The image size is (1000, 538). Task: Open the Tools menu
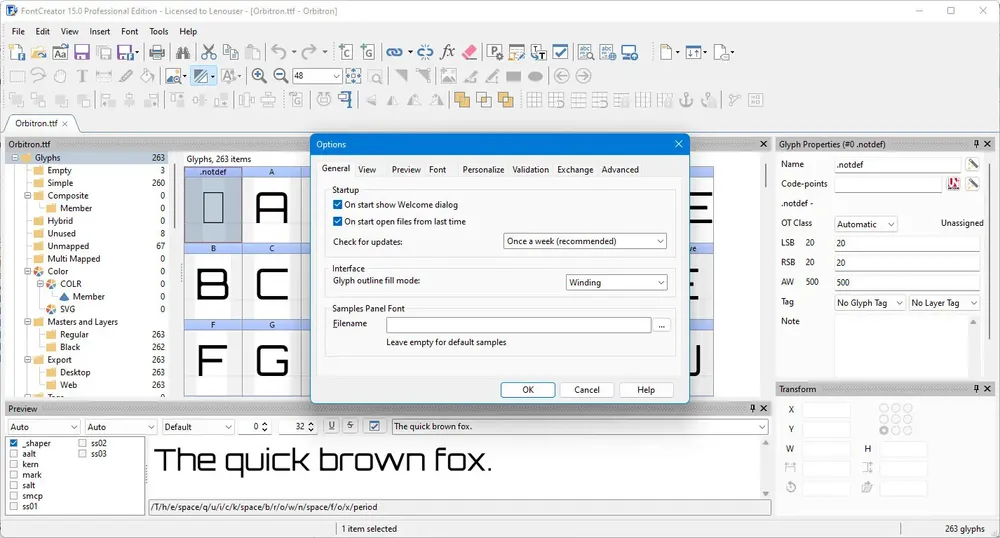[159, 31]
